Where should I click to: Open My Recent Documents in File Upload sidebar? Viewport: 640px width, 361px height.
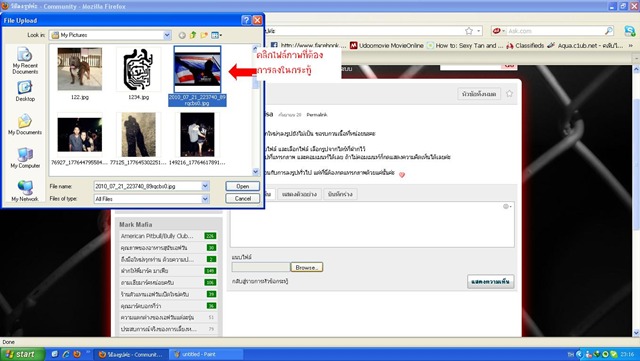click(25, 60)
